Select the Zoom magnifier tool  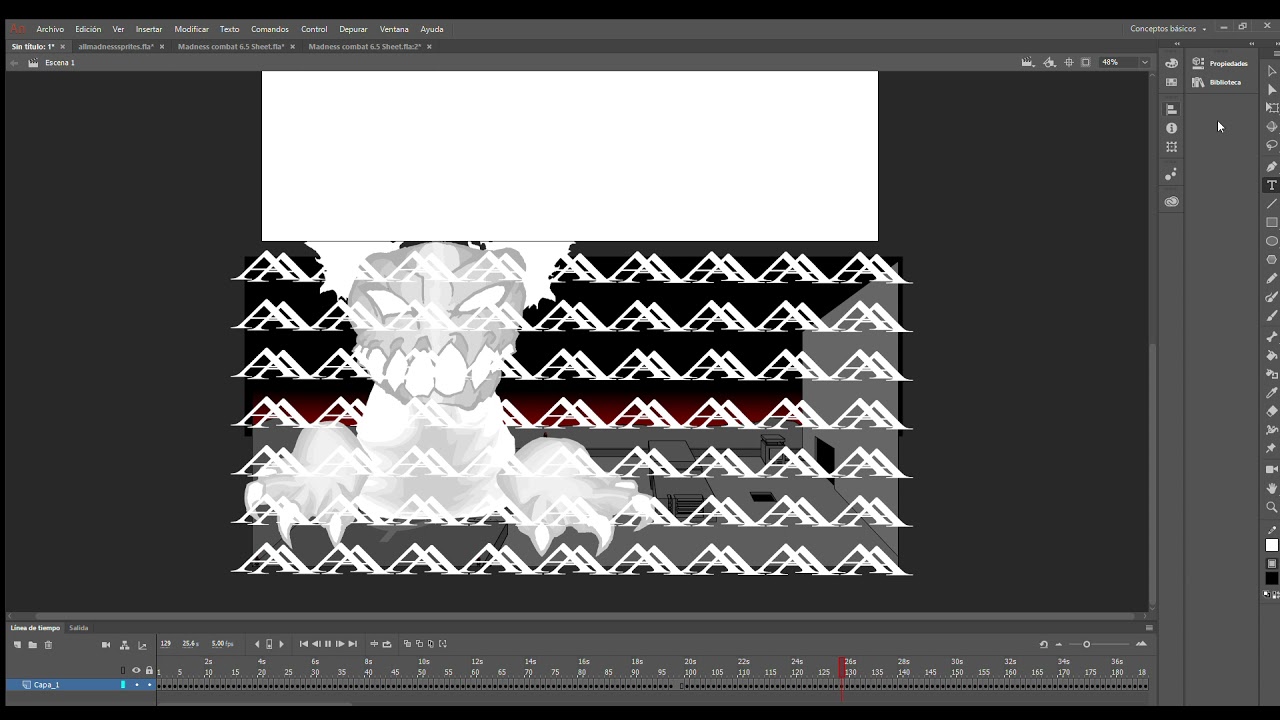[1272, 507]
